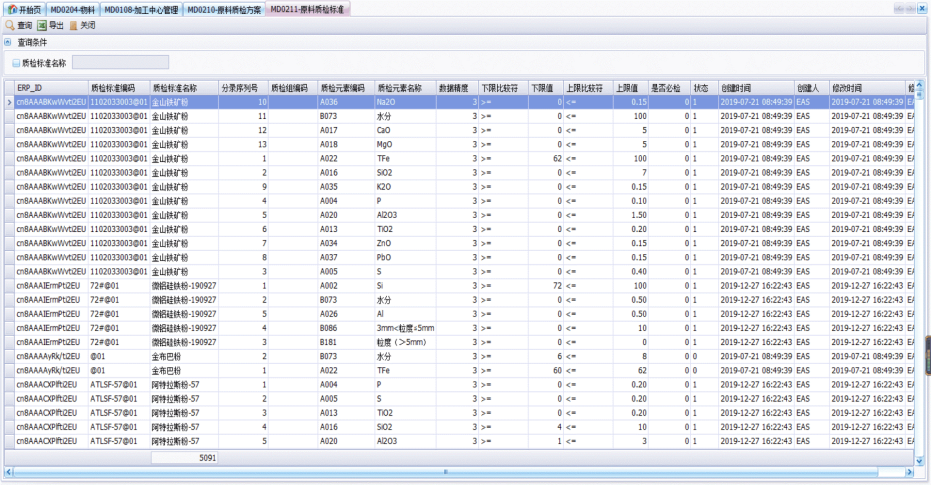Sort by 分录序列号 column header

click(x=243, y=88)
